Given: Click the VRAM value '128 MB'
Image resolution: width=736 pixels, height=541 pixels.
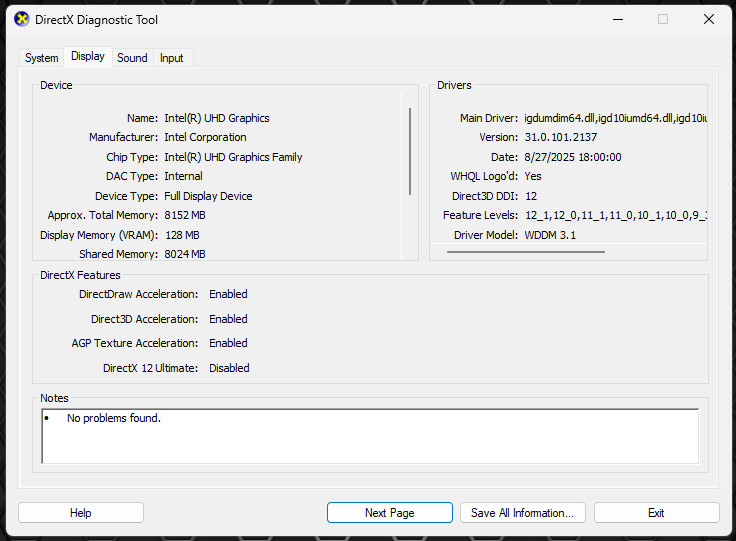Looking at the screenshot, I should pyautogui.click(x=182, y=235).
